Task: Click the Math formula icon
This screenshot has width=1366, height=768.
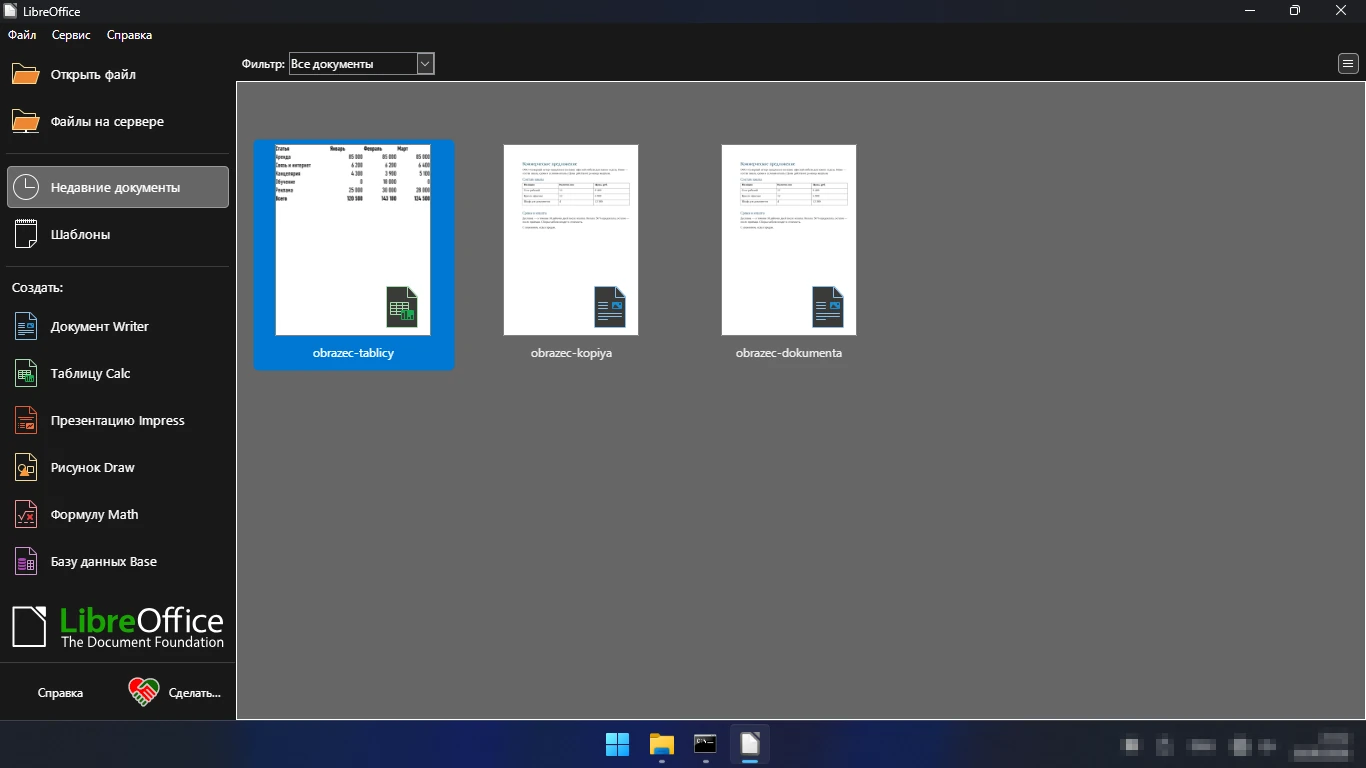Action: click(26, 514)
